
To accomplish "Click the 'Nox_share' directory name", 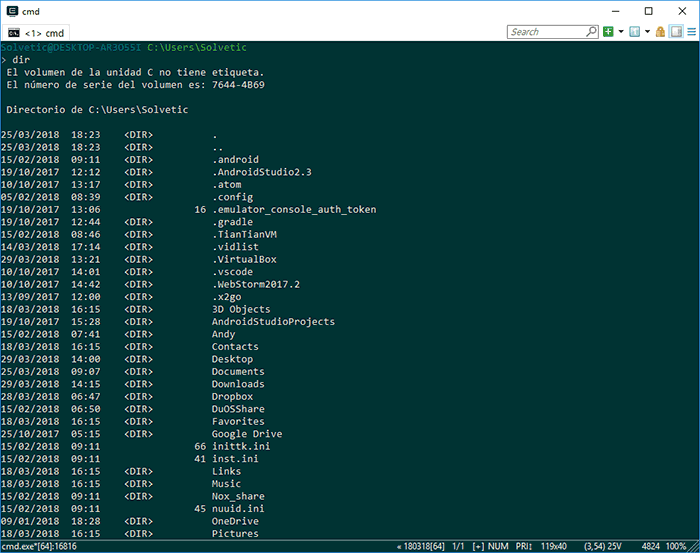I will [238, 496].
